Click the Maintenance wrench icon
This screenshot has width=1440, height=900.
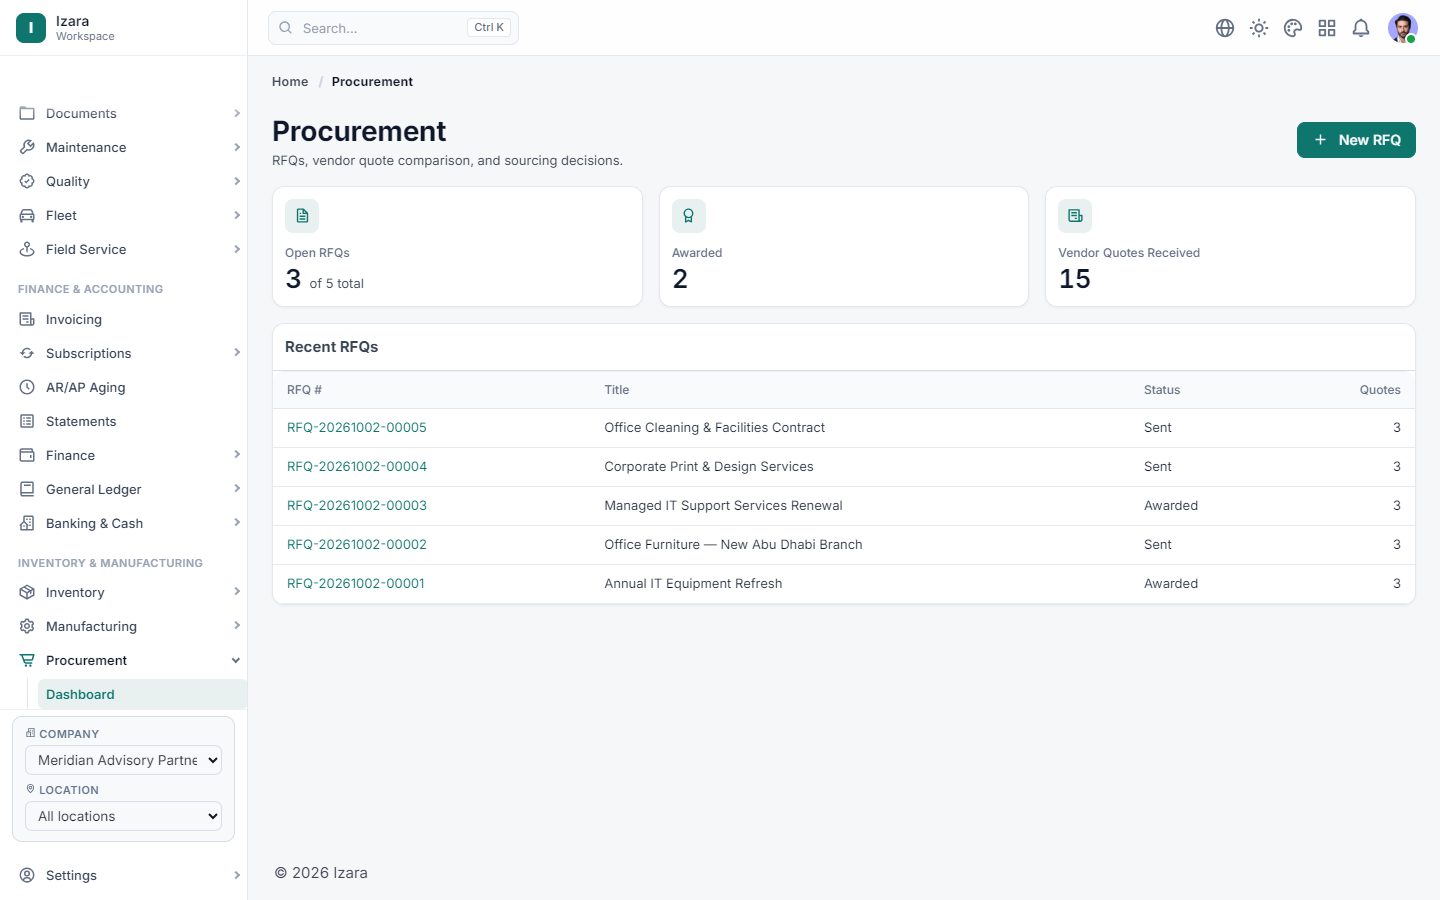(27, 147)
